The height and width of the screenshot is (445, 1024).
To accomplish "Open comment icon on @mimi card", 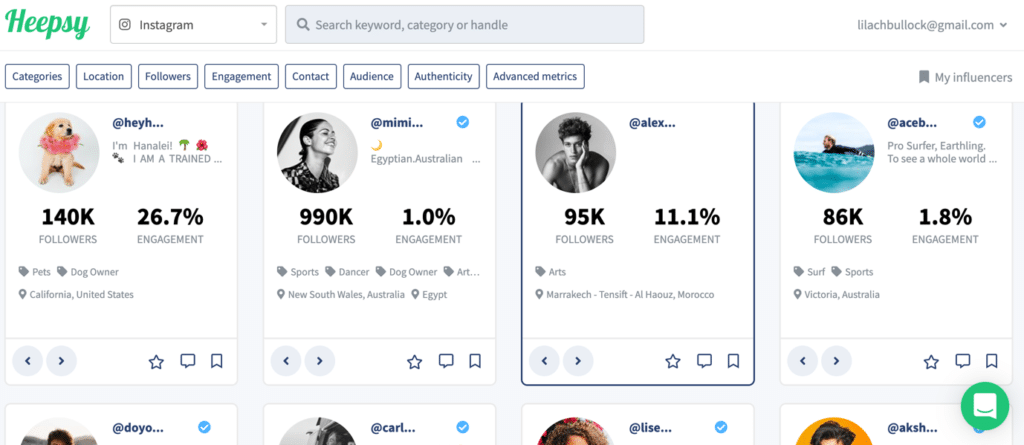I will pos(446,361).
